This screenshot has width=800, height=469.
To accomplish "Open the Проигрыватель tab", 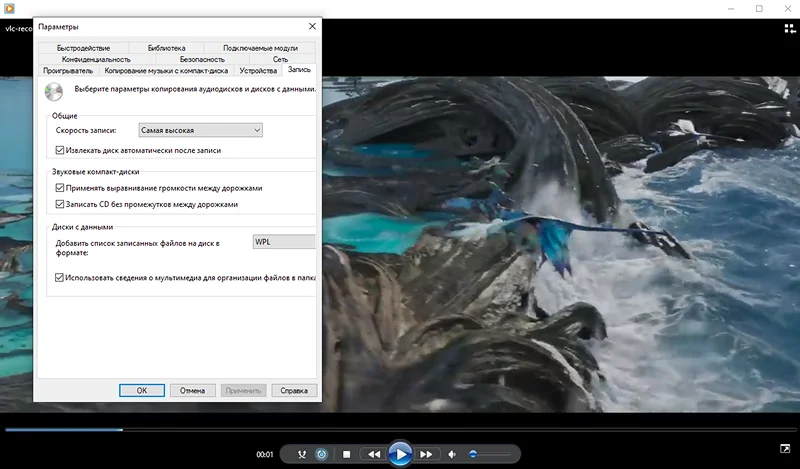I will (68, 71).
